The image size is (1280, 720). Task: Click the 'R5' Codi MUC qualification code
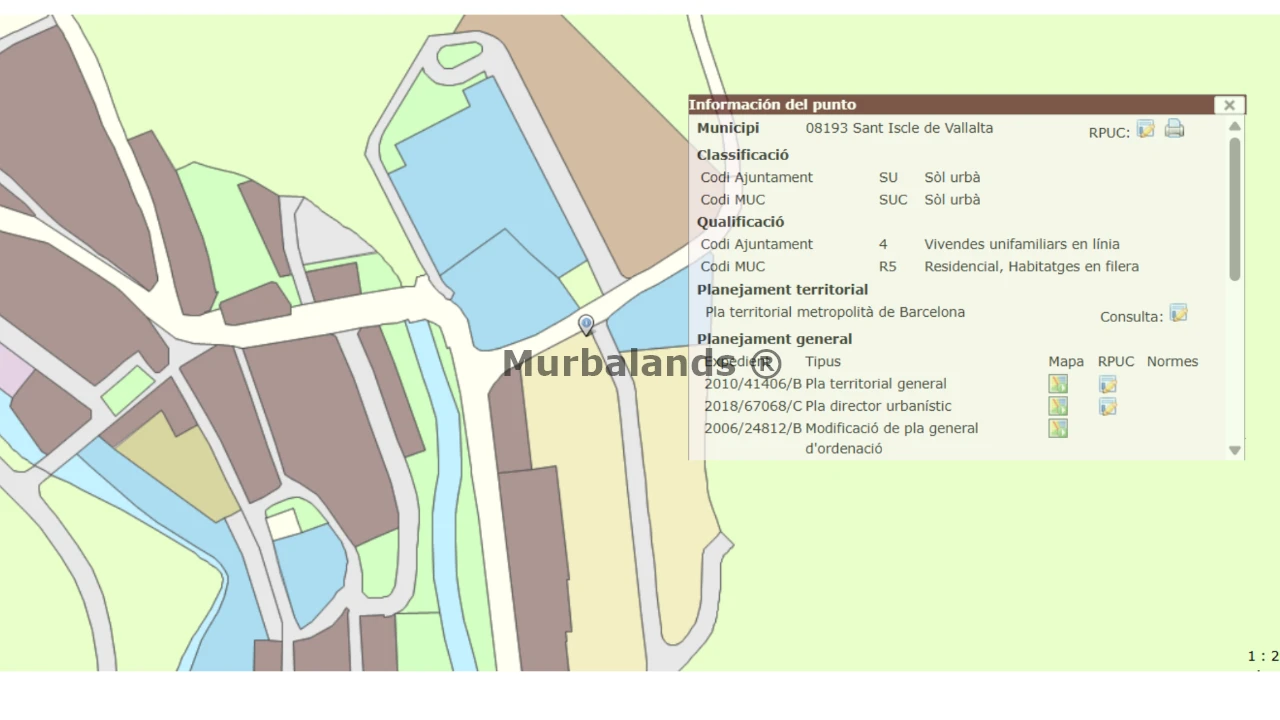tap(888, 266)
